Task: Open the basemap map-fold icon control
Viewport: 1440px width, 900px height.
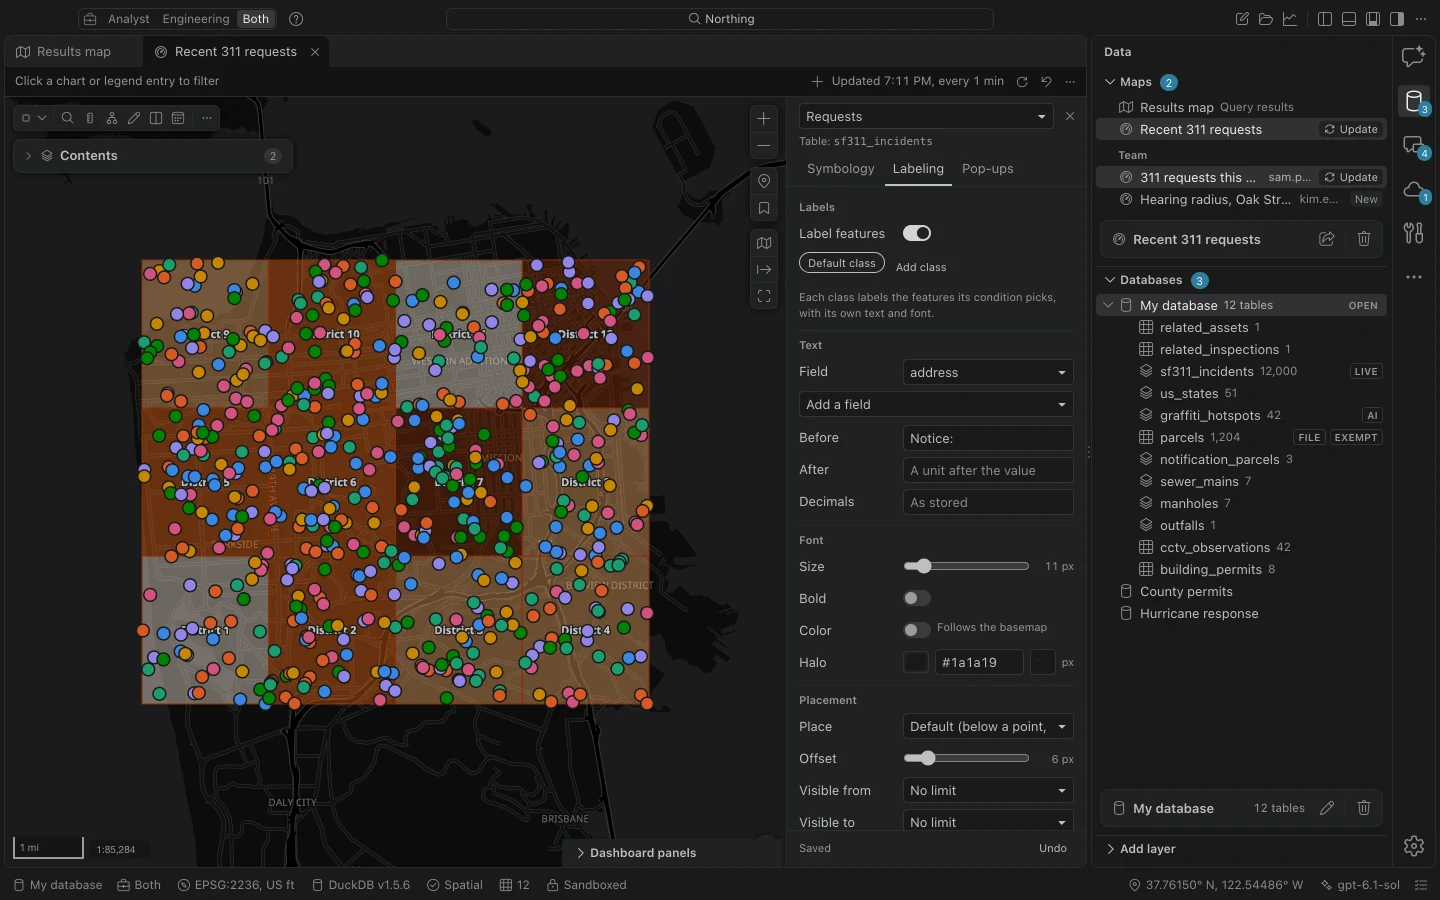Action: tap(764, 243)
